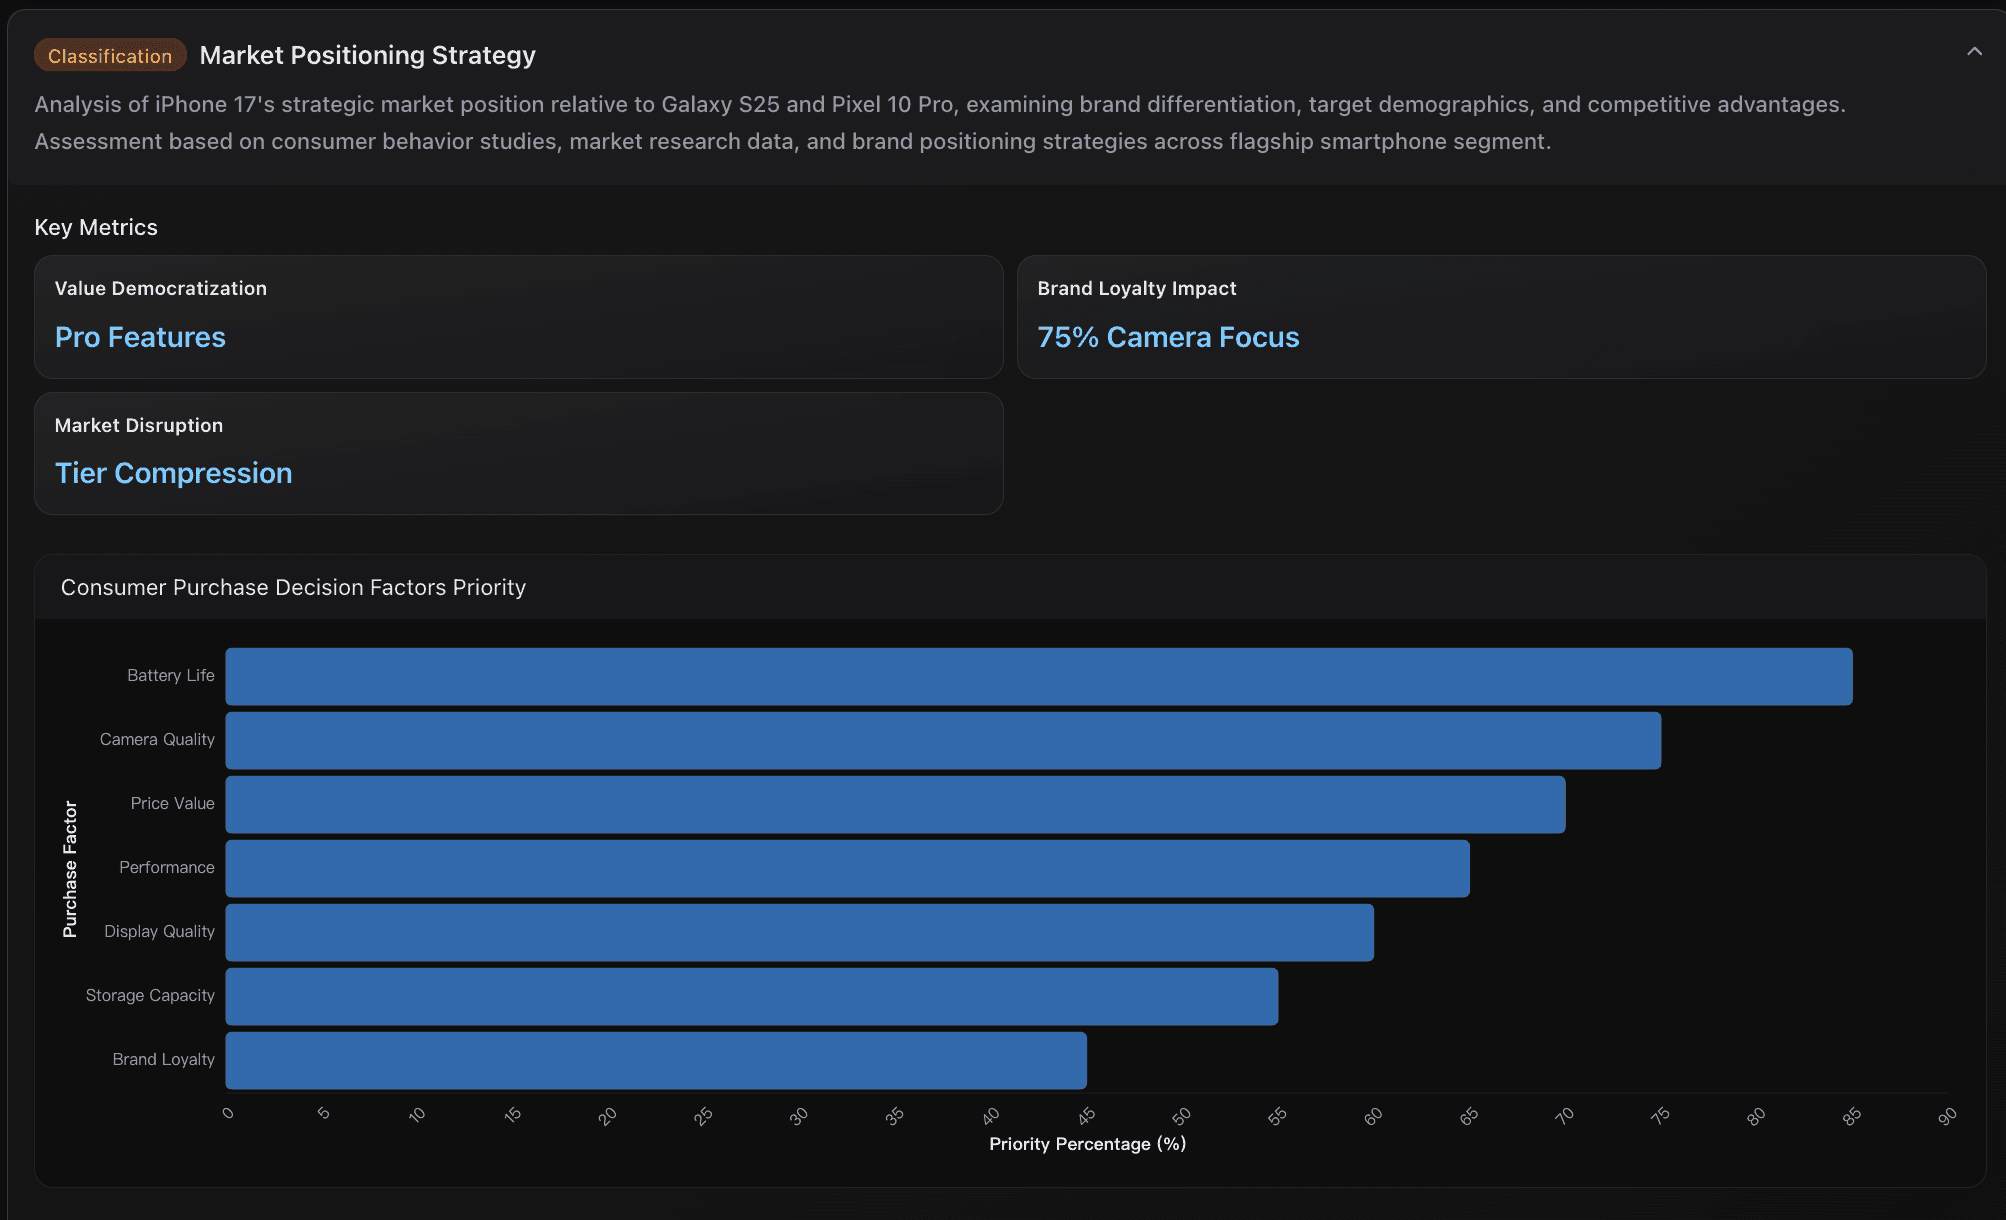2006x1220 pixels.
Task: Click the Display Quality axis label
Action: click(159, 931)
